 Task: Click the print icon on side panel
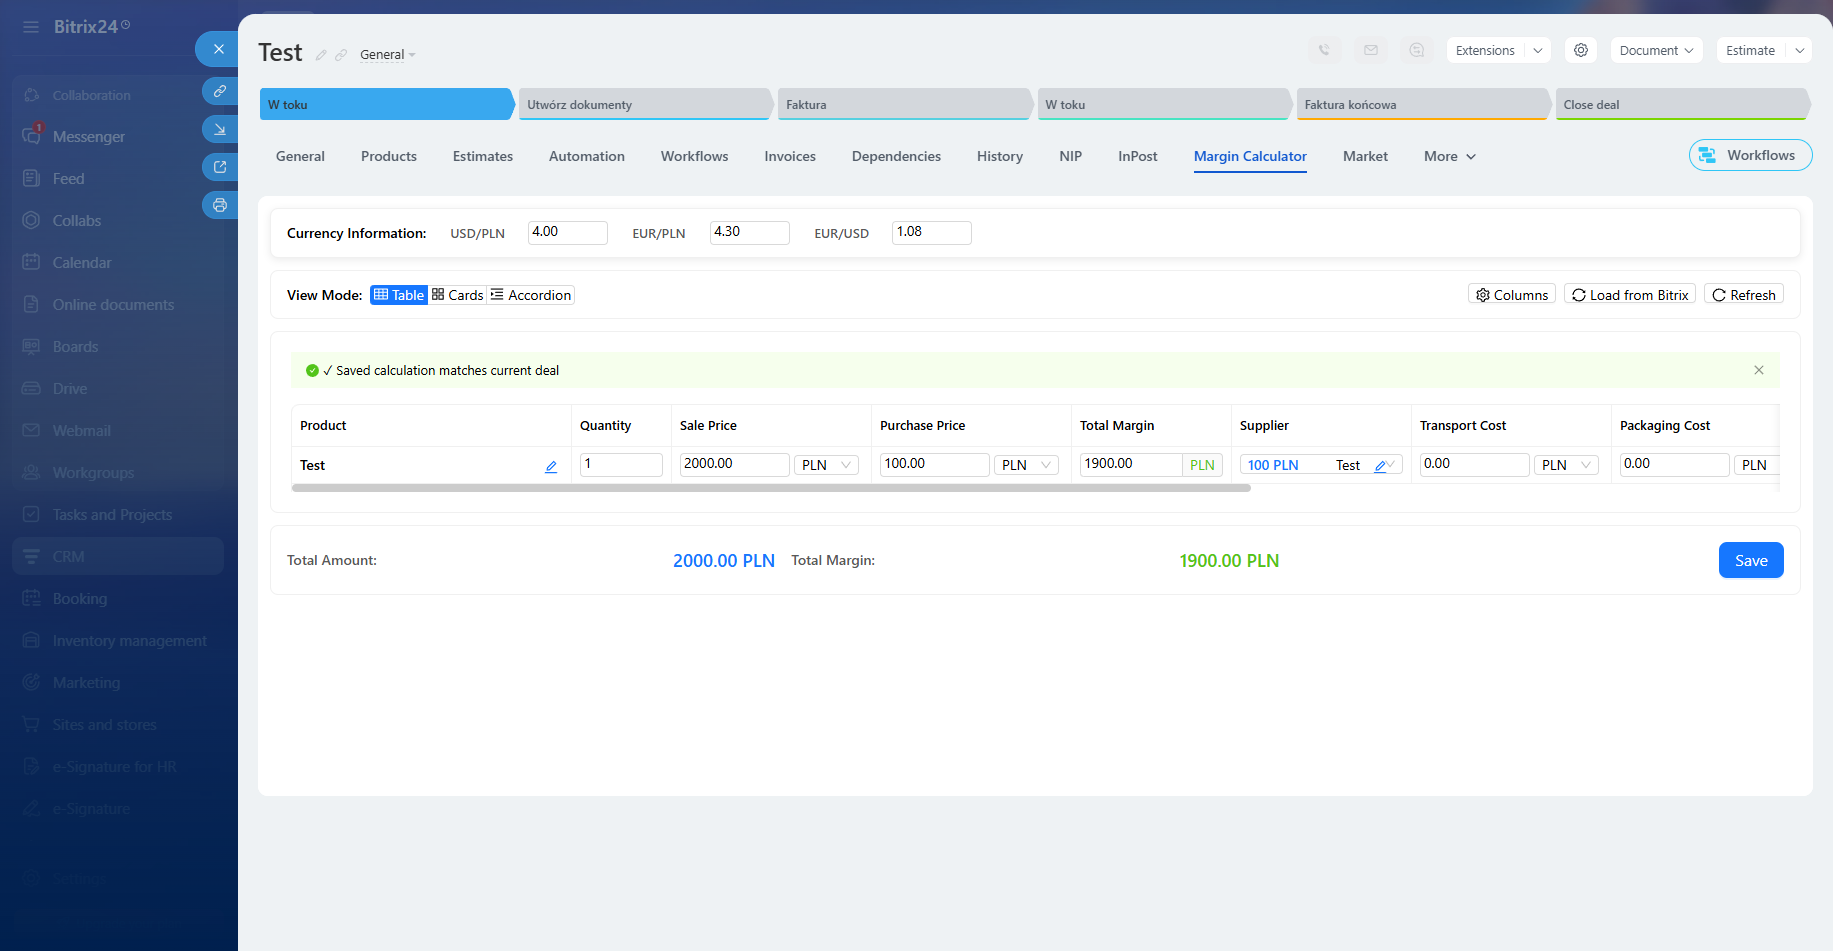tap(220, 205)
